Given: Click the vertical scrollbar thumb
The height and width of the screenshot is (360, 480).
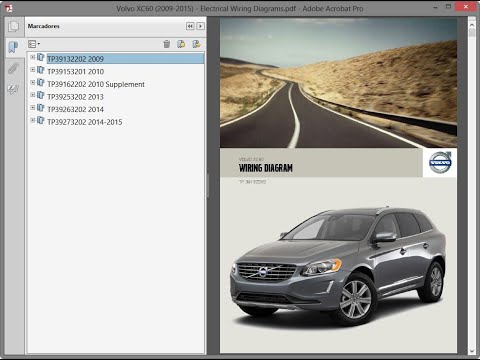Looking at the screenshot, I should tap(472, 33).
